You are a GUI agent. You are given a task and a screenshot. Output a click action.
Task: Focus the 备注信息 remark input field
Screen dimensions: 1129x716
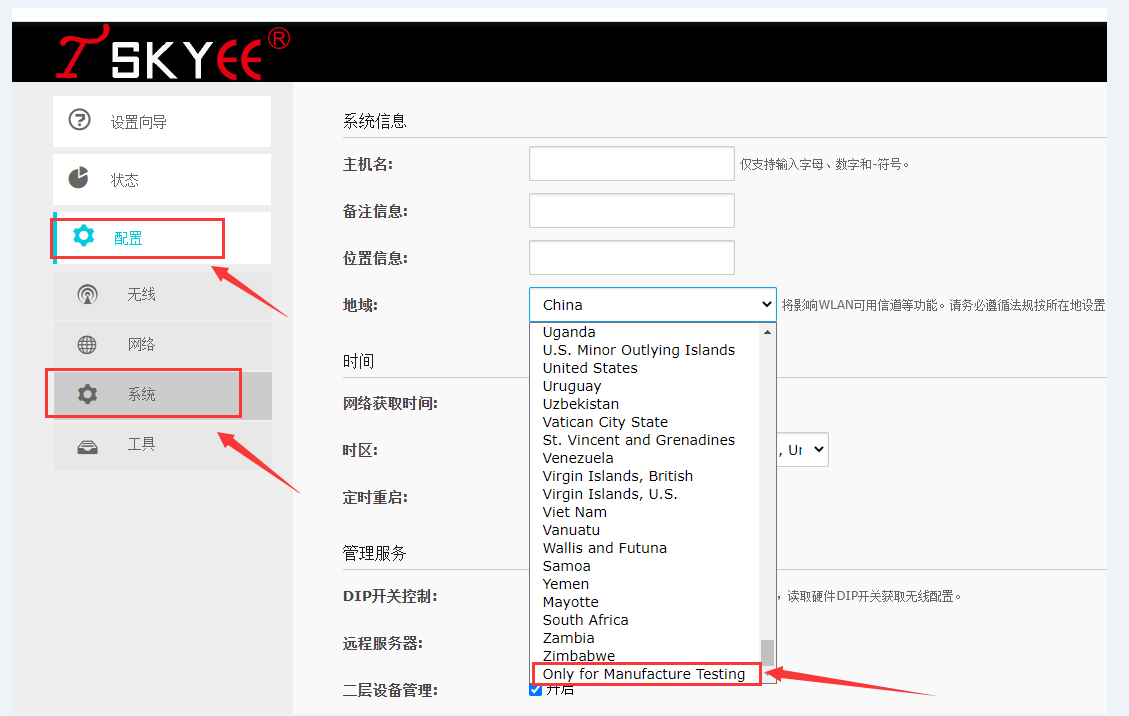(x=631, y=211)
